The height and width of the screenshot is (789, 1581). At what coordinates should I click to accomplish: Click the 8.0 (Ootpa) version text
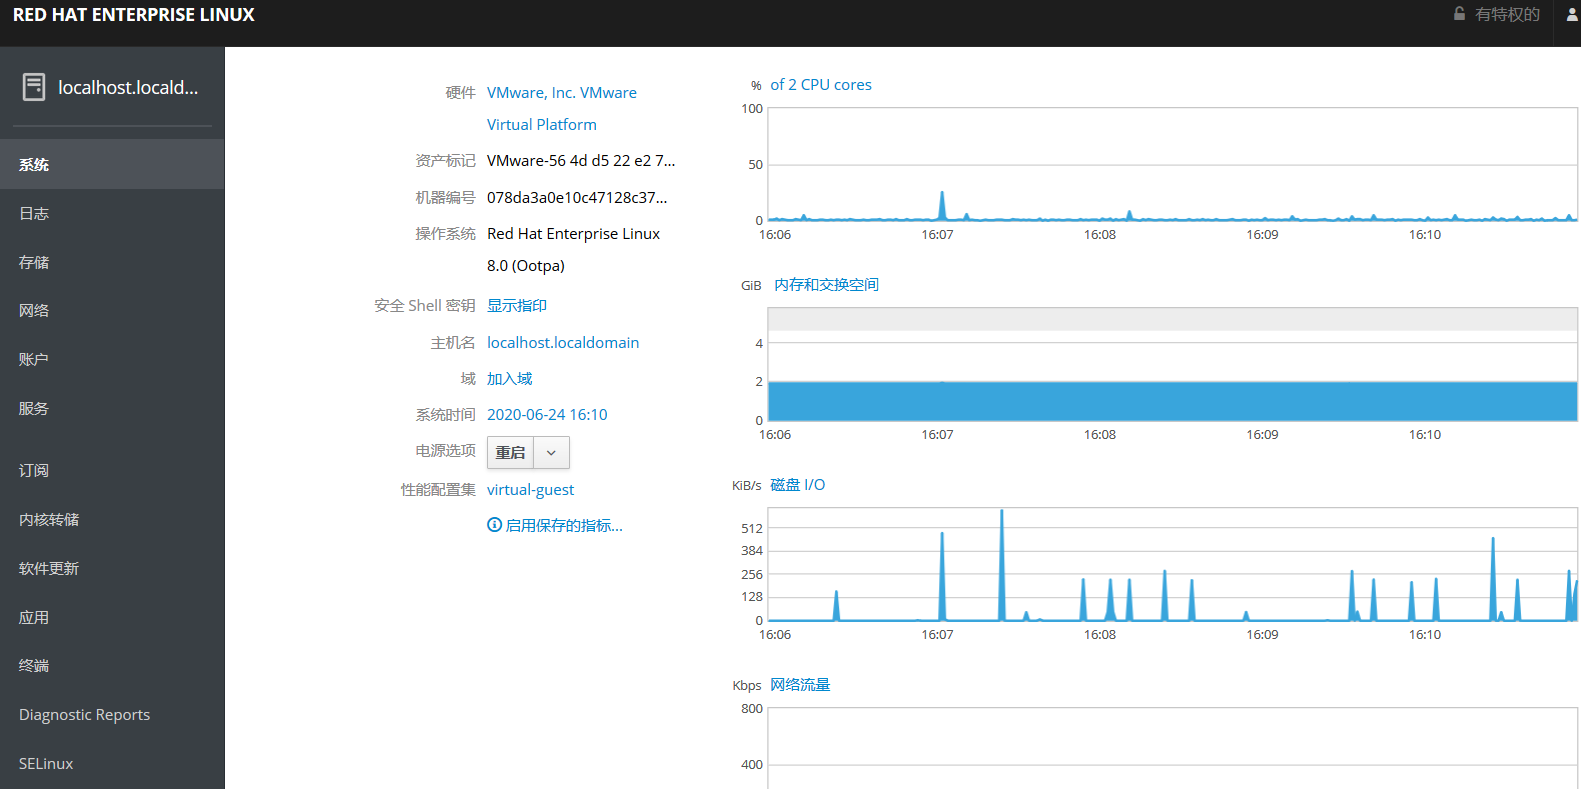pyautogui.click(x=526, y=265)
